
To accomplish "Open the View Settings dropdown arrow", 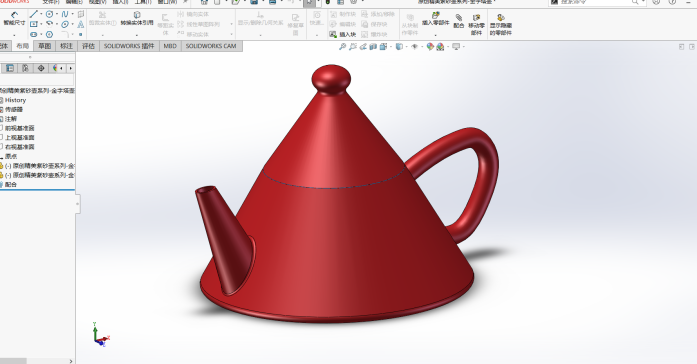I will tap(463, 47).
